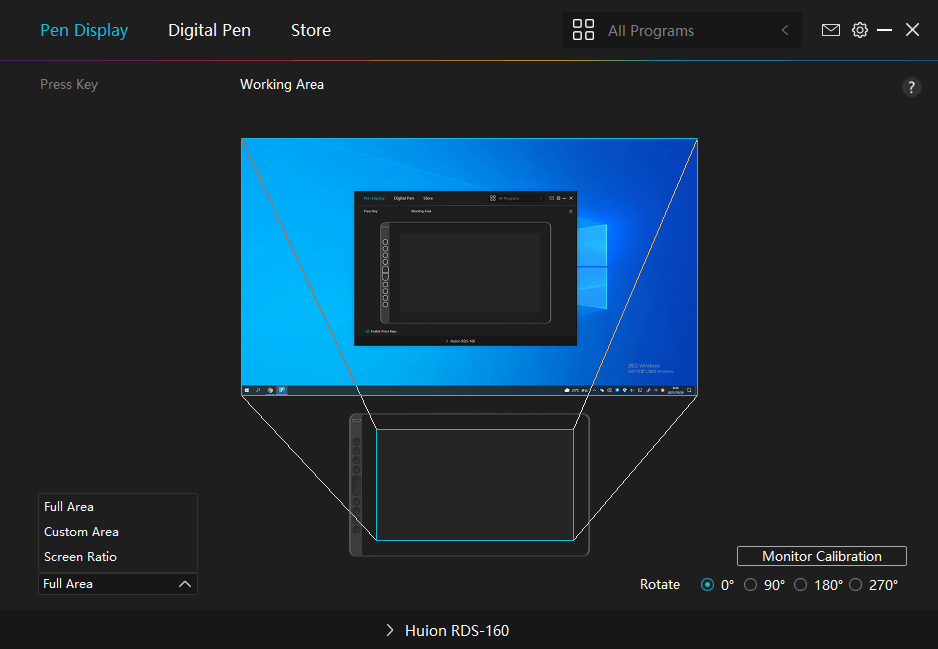The width and height of the screenshot is (938, 649).
Task: Open the Press Key section
Action: (x=69, y=85)
